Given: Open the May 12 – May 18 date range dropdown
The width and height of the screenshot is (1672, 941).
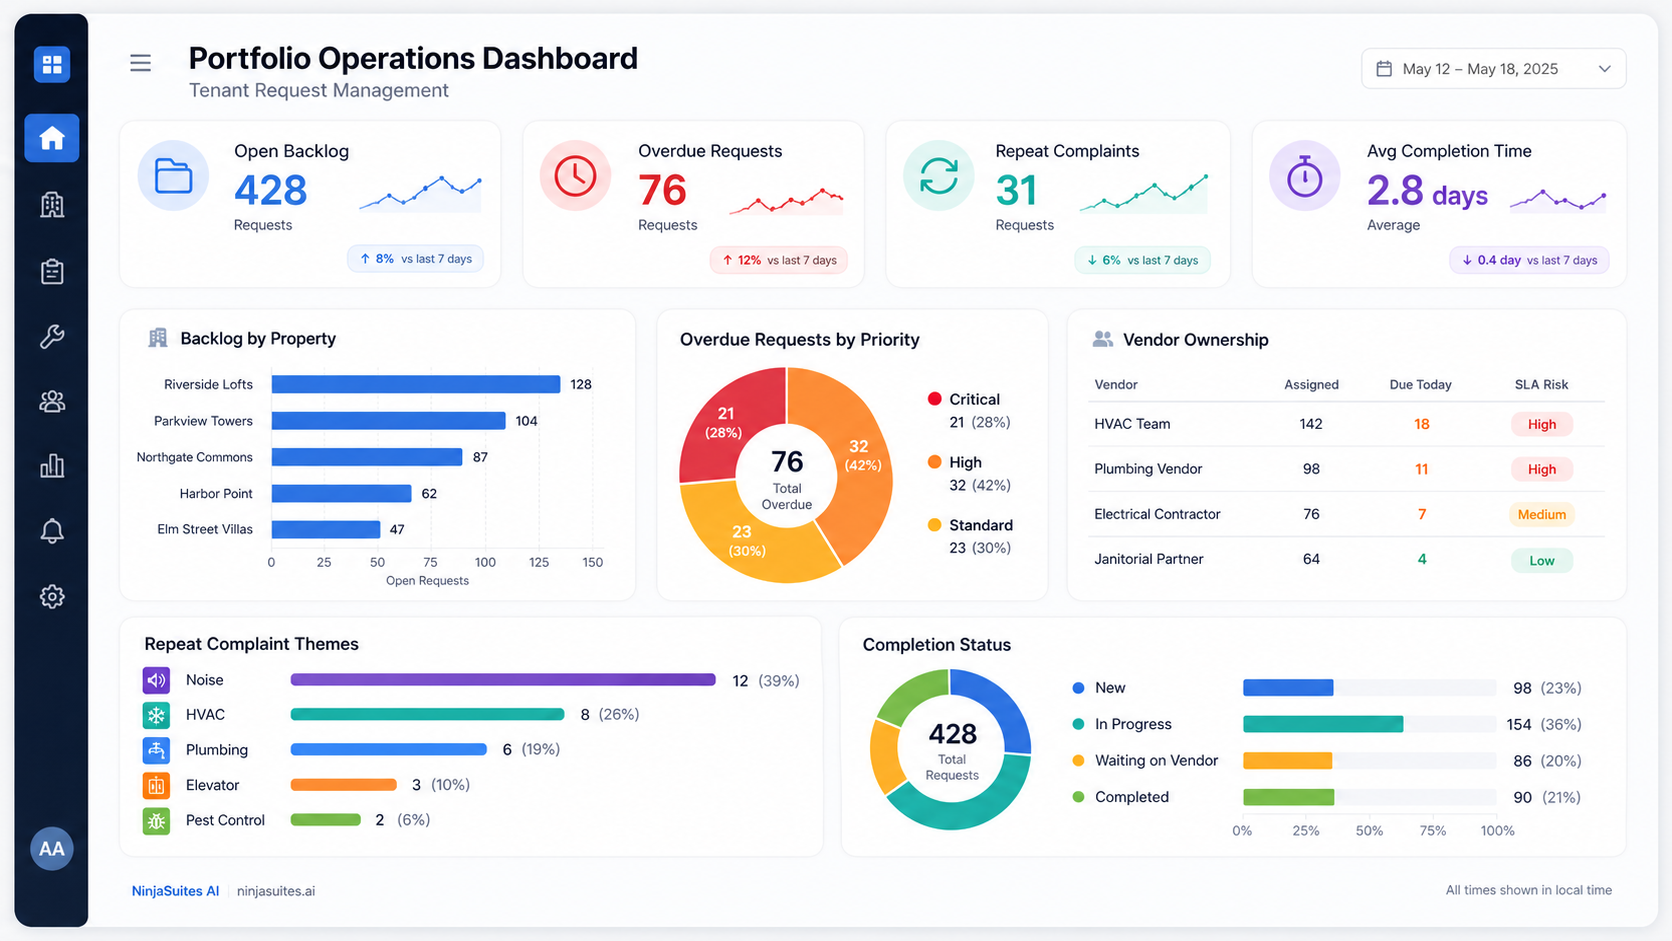Looking at the screenshot, I should click(1493, 69).
